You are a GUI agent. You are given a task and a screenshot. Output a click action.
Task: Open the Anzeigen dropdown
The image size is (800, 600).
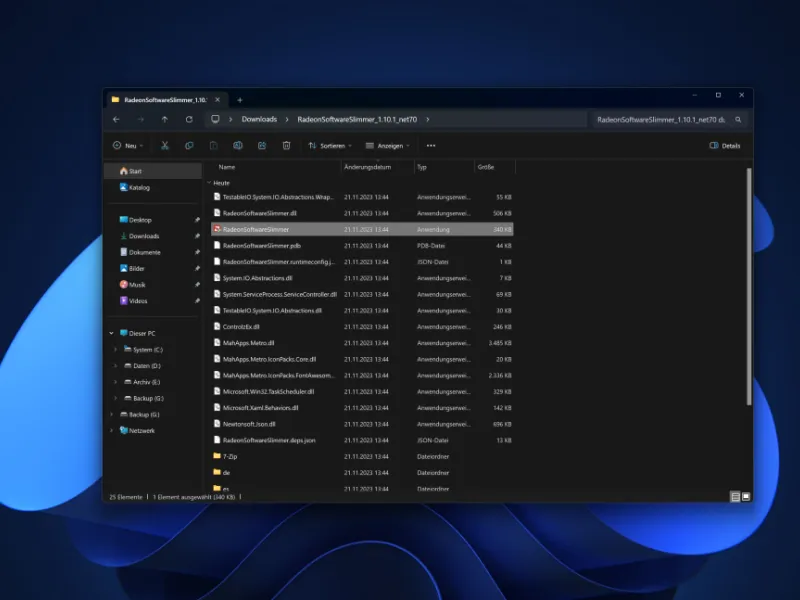(388, 146)
